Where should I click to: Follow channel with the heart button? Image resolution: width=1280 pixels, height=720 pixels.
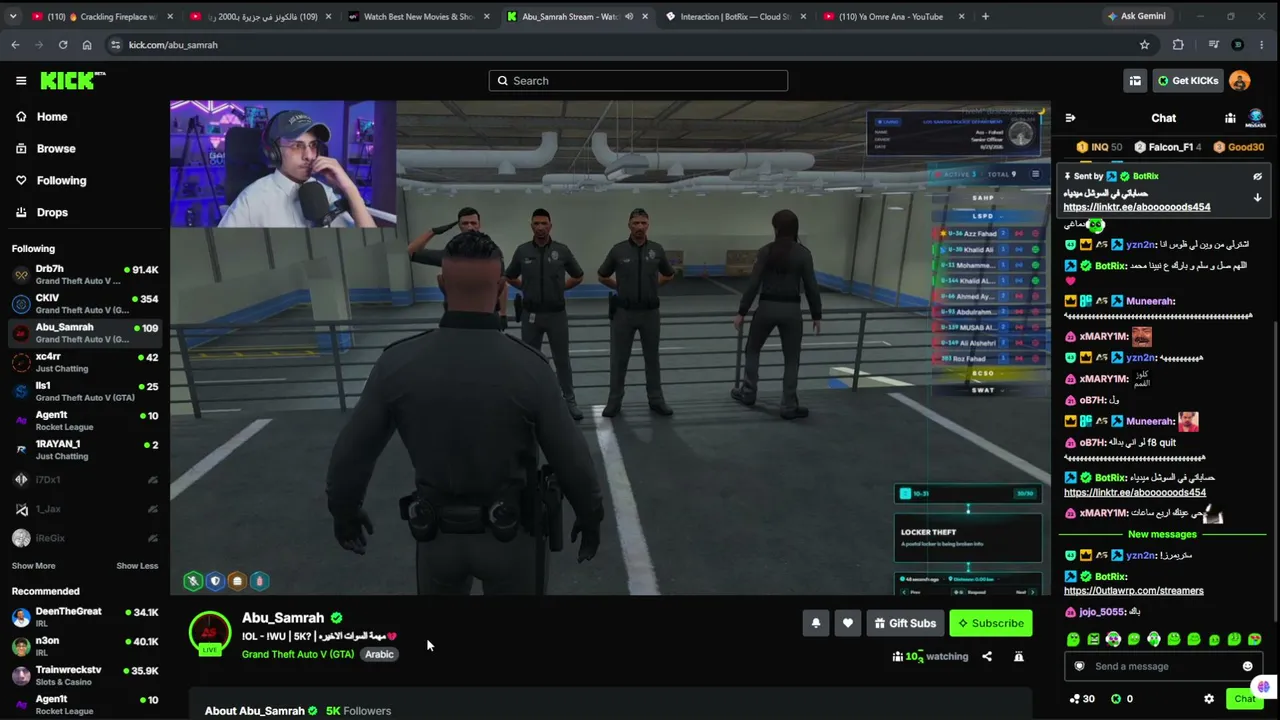[x=848, y=623]
